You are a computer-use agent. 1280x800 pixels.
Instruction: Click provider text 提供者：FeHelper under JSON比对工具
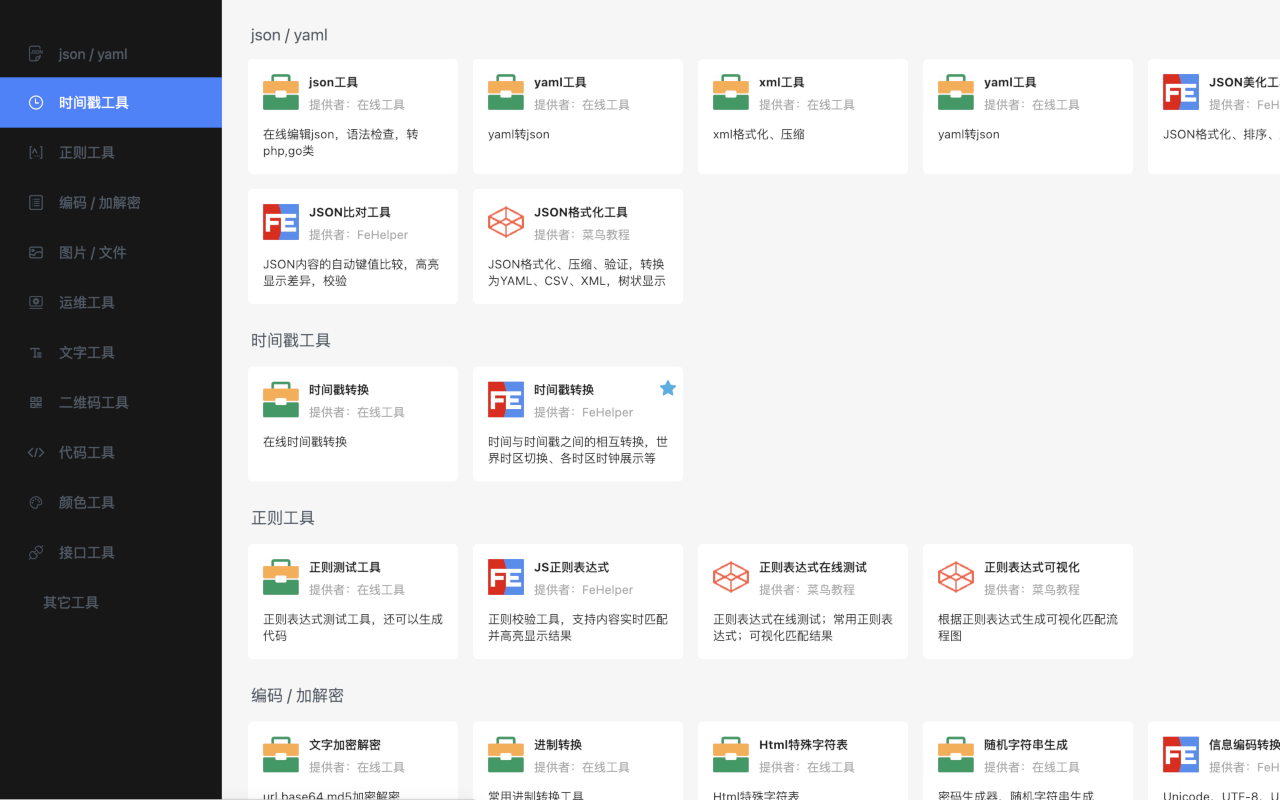[x=359, y=234]
